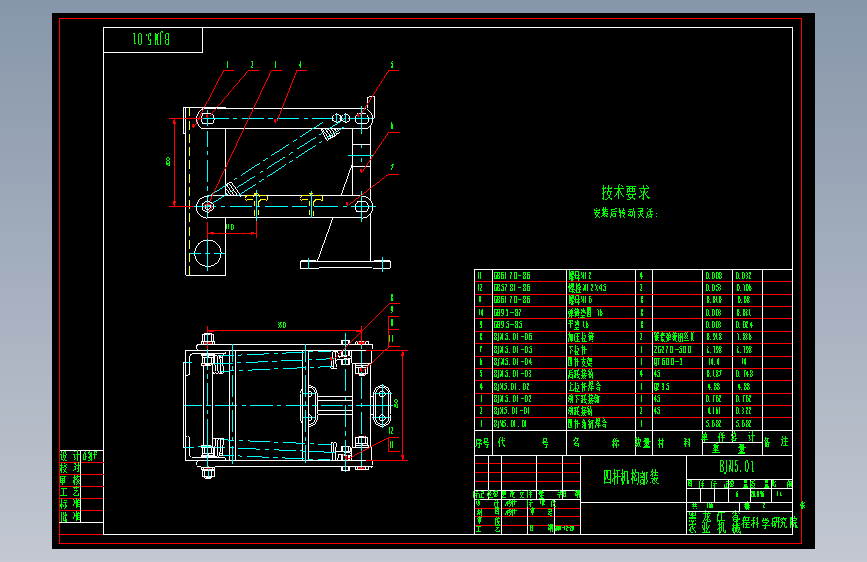
Task: Click the '四杆机构部装' title block name
Action: coord(631,477)
